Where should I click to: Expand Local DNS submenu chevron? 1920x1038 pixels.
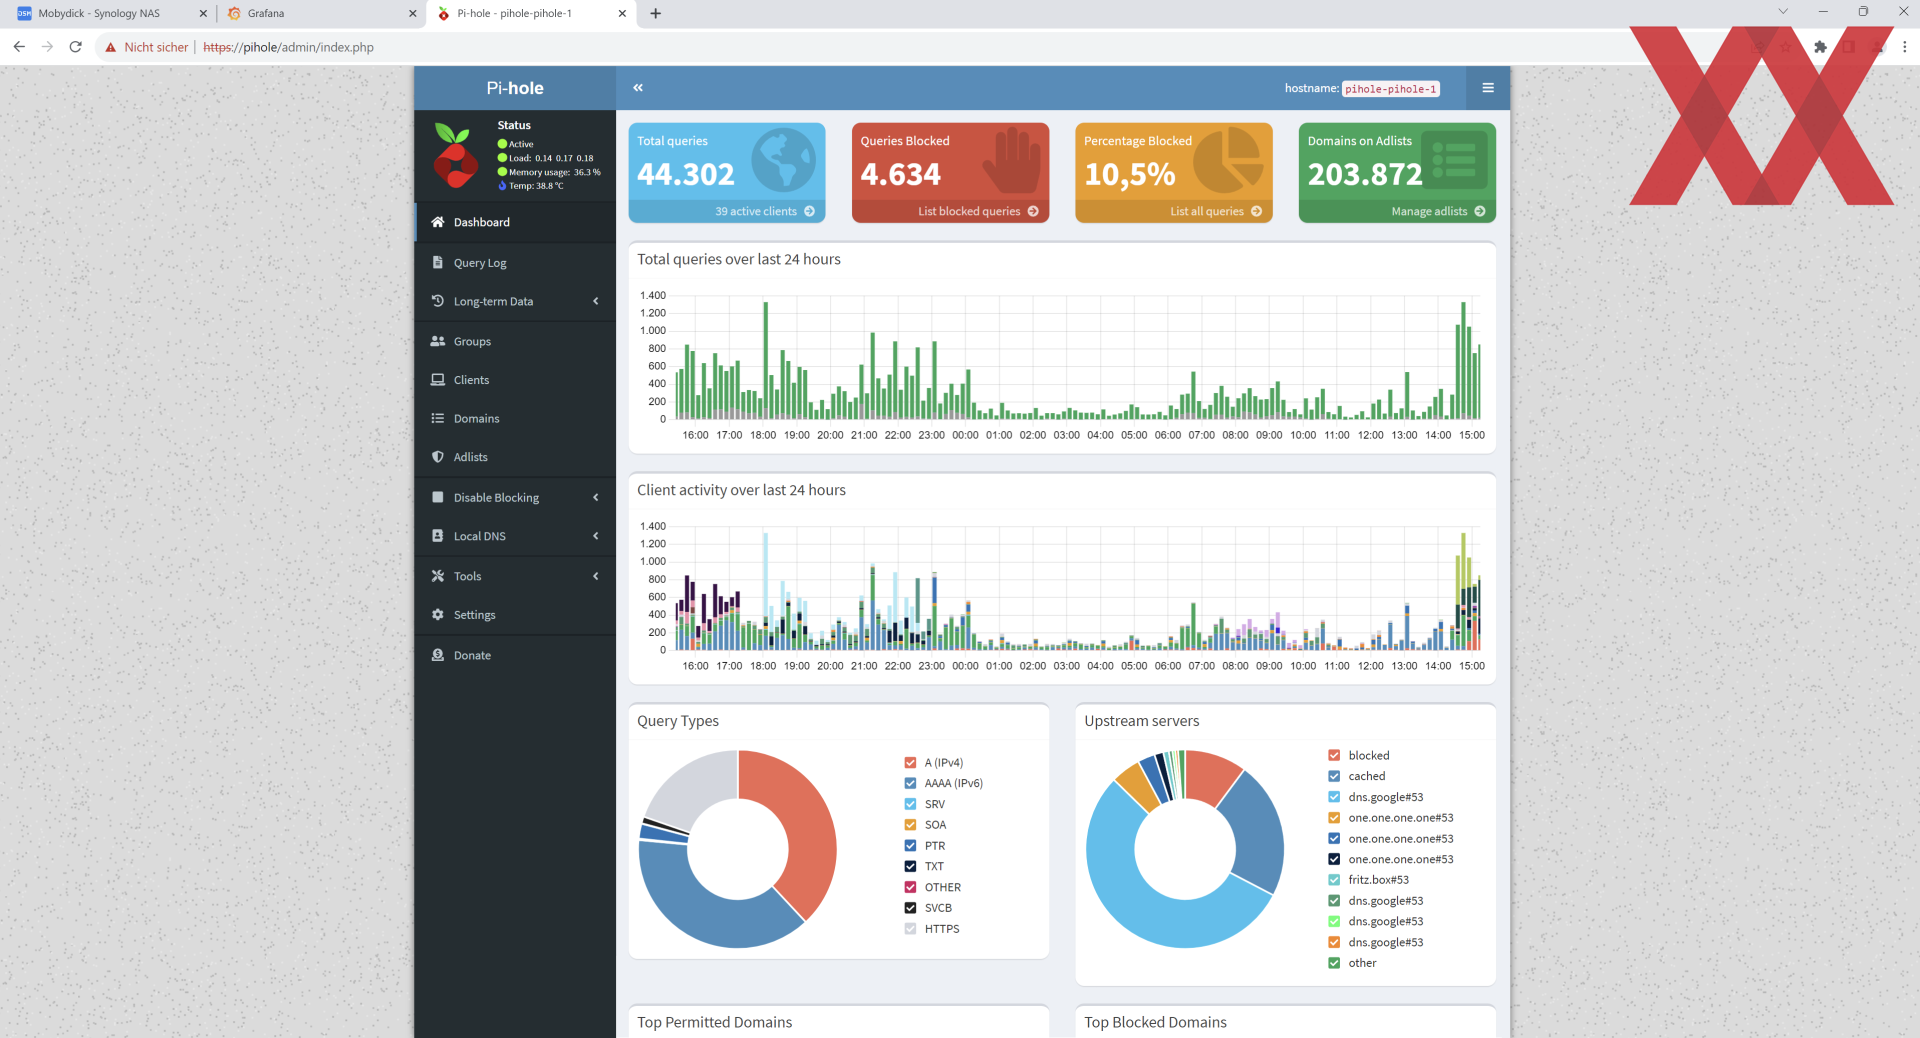point(596,536)
